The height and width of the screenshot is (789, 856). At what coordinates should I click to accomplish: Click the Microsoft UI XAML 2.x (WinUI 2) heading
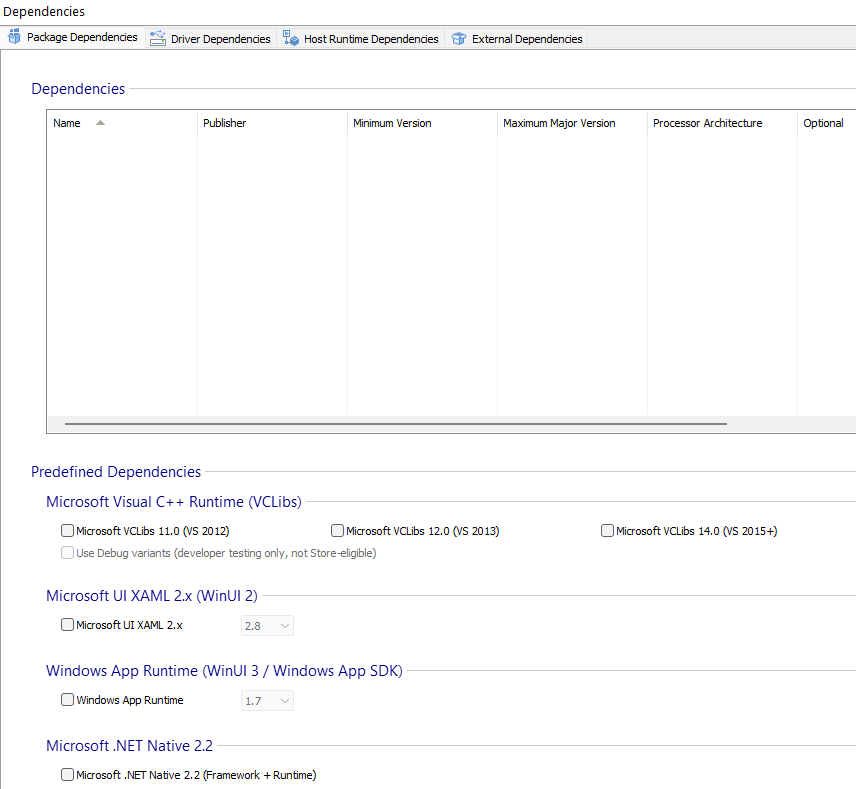pos(152,596)
